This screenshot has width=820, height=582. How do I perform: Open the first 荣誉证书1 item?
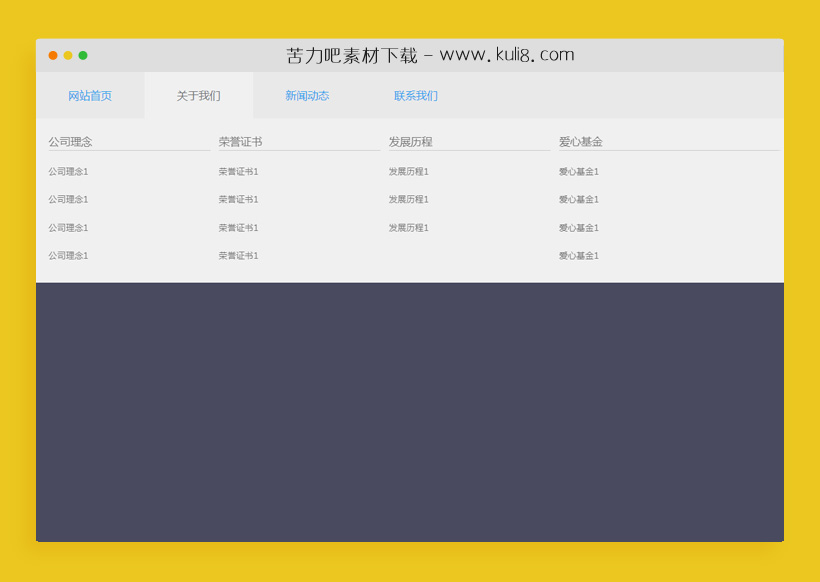(x=237, y=170)
